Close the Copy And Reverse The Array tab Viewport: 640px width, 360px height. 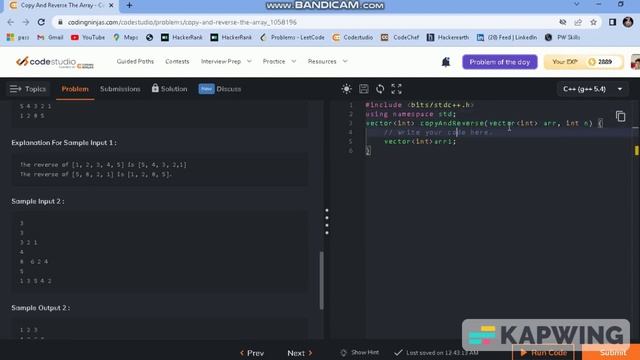tap(111, 5)
